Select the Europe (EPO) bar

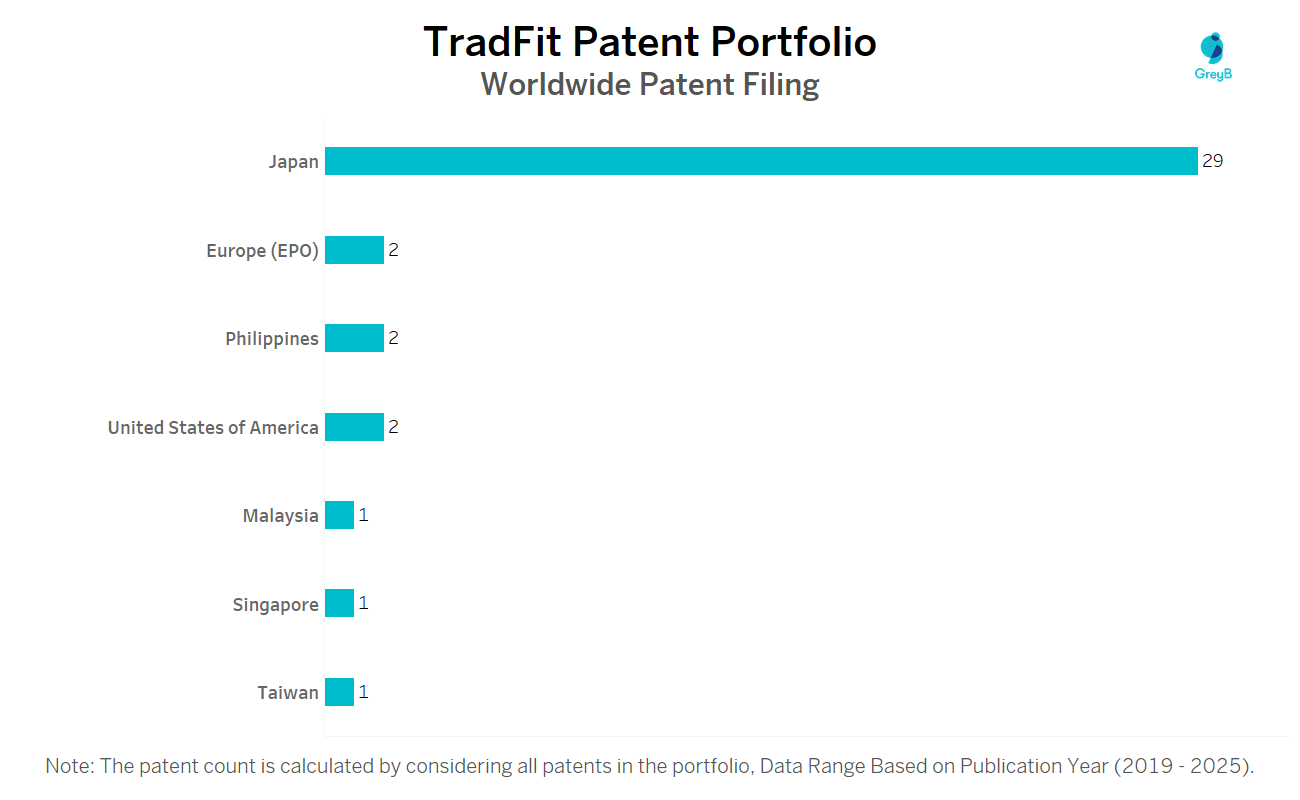(354, 250)
